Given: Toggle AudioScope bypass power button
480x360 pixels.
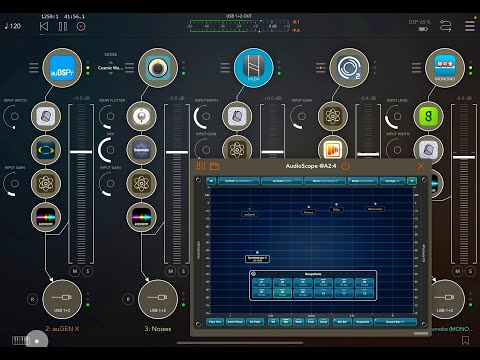Looking at the screenshot, I should [346, 166].
